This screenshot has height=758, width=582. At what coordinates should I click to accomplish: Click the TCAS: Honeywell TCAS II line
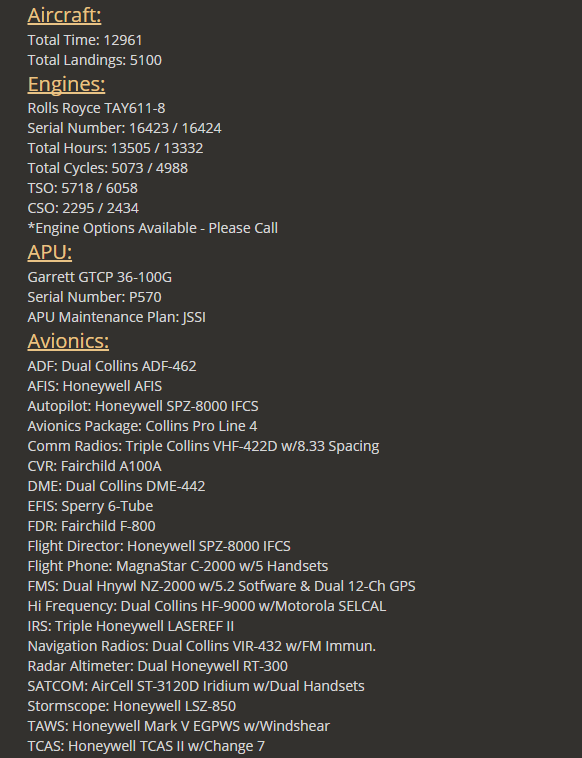(146, 746)
